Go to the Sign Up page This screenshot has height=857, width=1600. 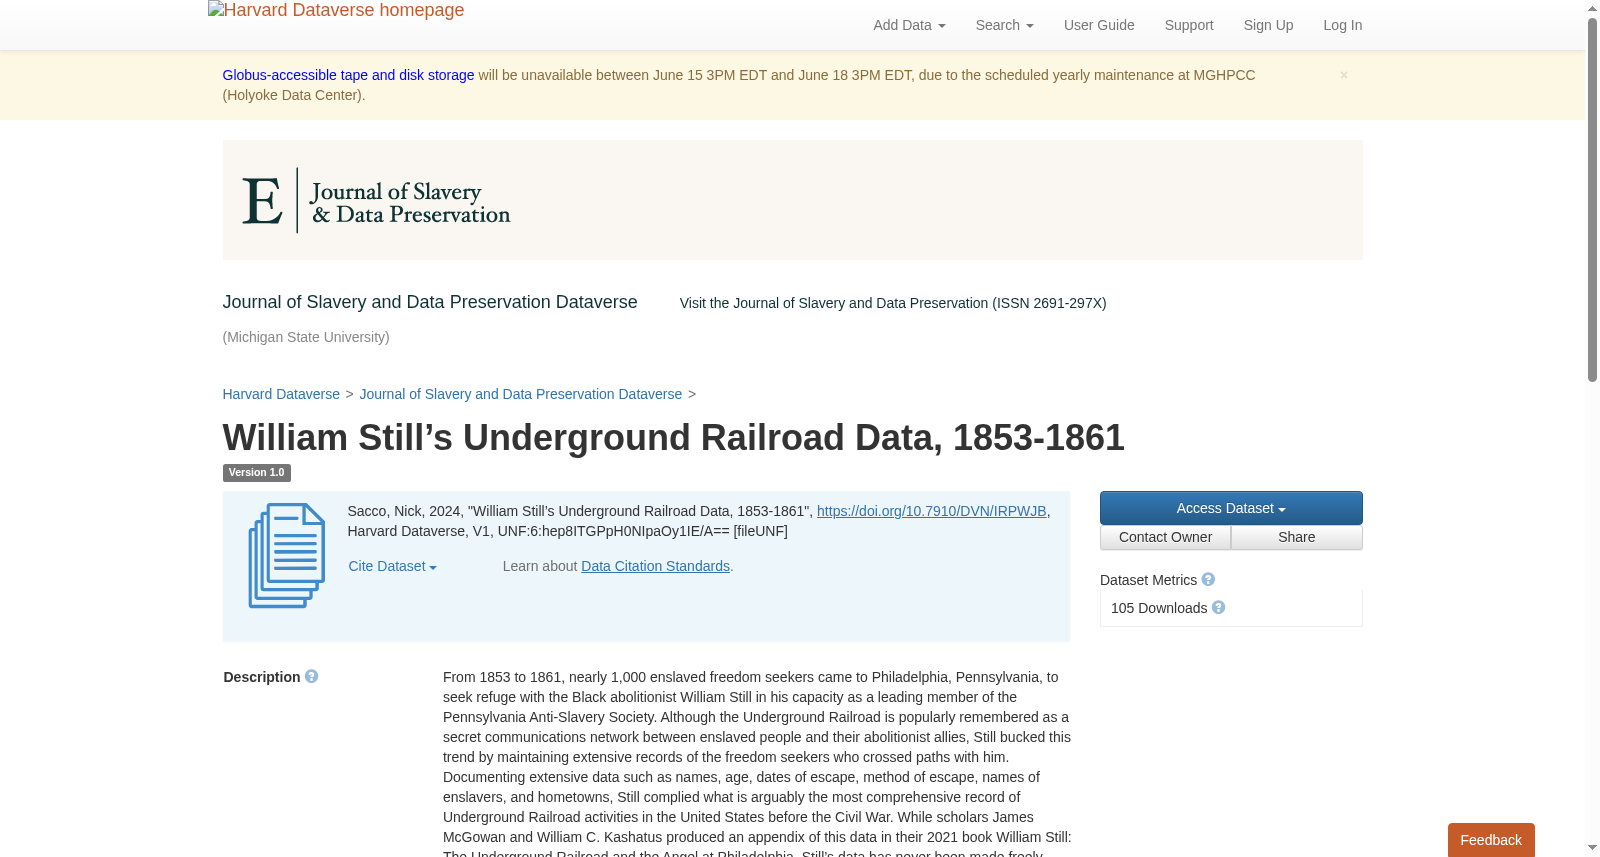(x=1268, y=25)
